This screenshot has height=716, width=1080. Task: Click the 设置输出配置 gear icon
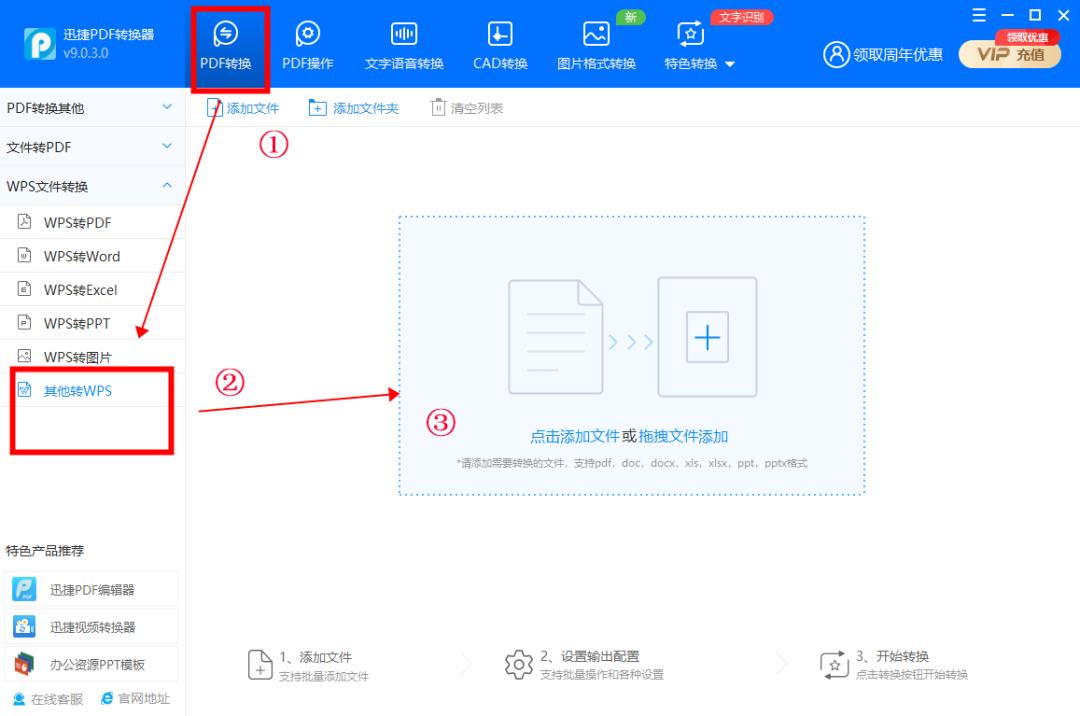(519, 665)
